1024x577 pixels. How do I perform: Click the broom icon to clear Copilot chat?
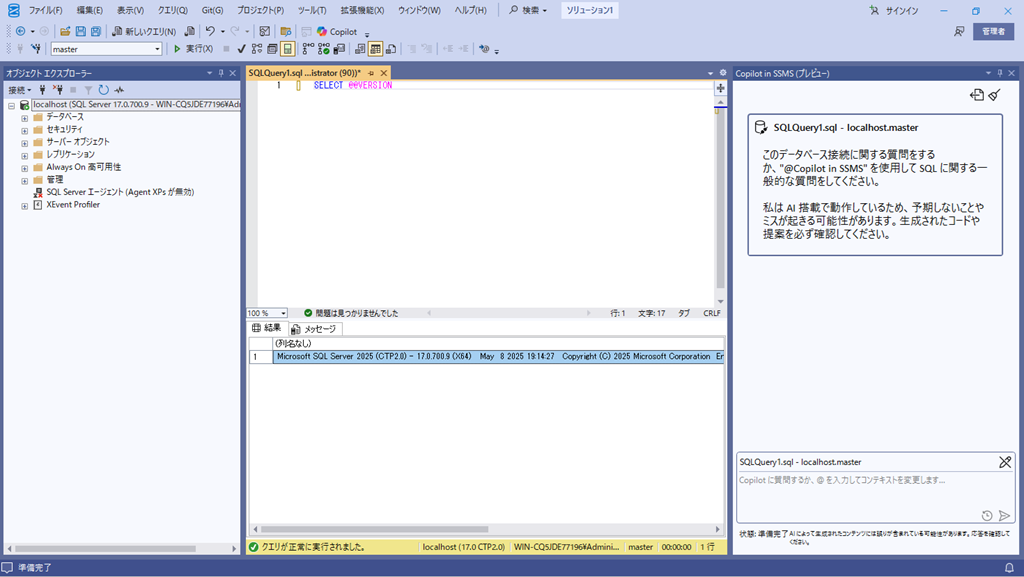pos(994,95)
